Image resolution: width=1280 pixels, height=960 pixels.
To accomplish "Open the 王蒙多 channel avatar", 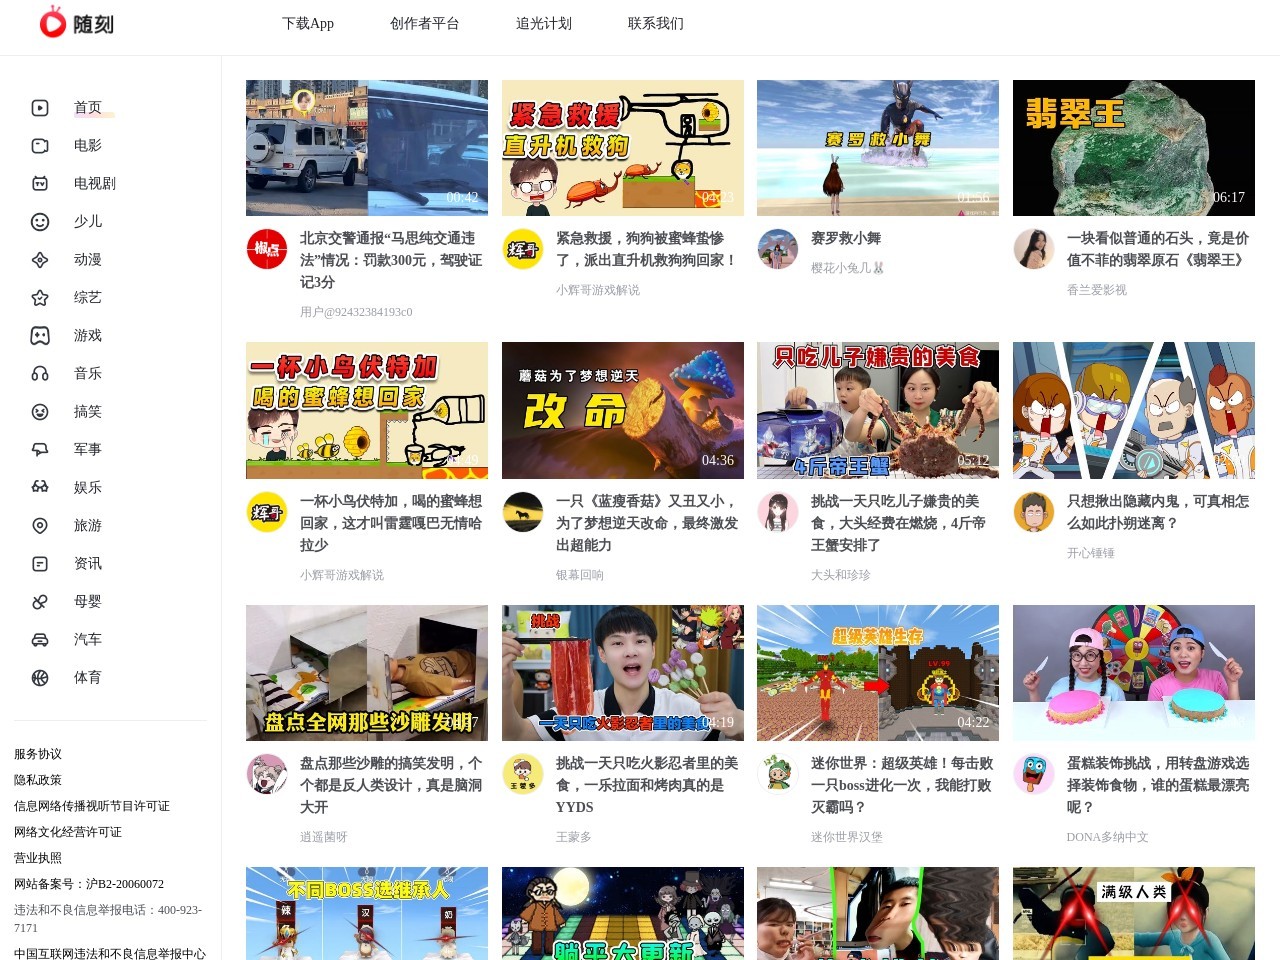I will point(522,774).
